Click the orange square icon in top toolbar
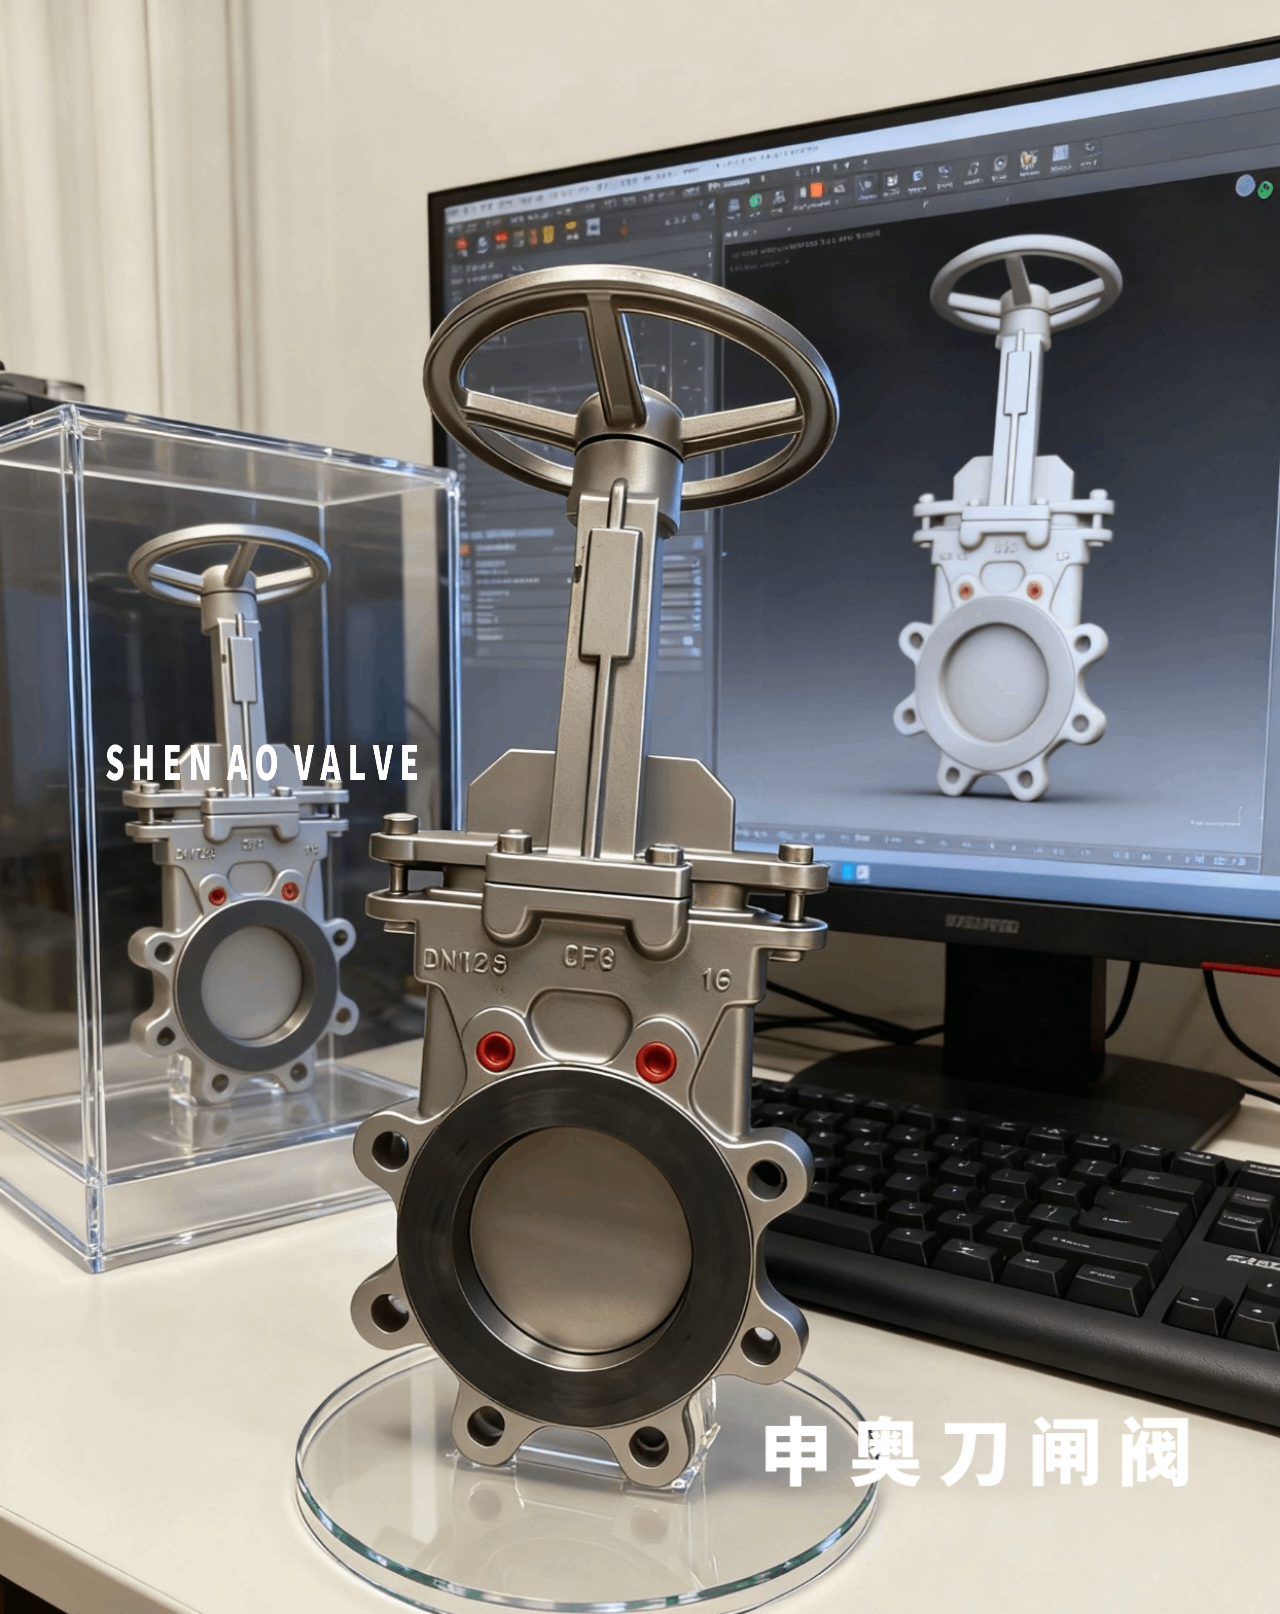Image resolution: width=1280 pixels, height=1614 pixels. point(815,190)
